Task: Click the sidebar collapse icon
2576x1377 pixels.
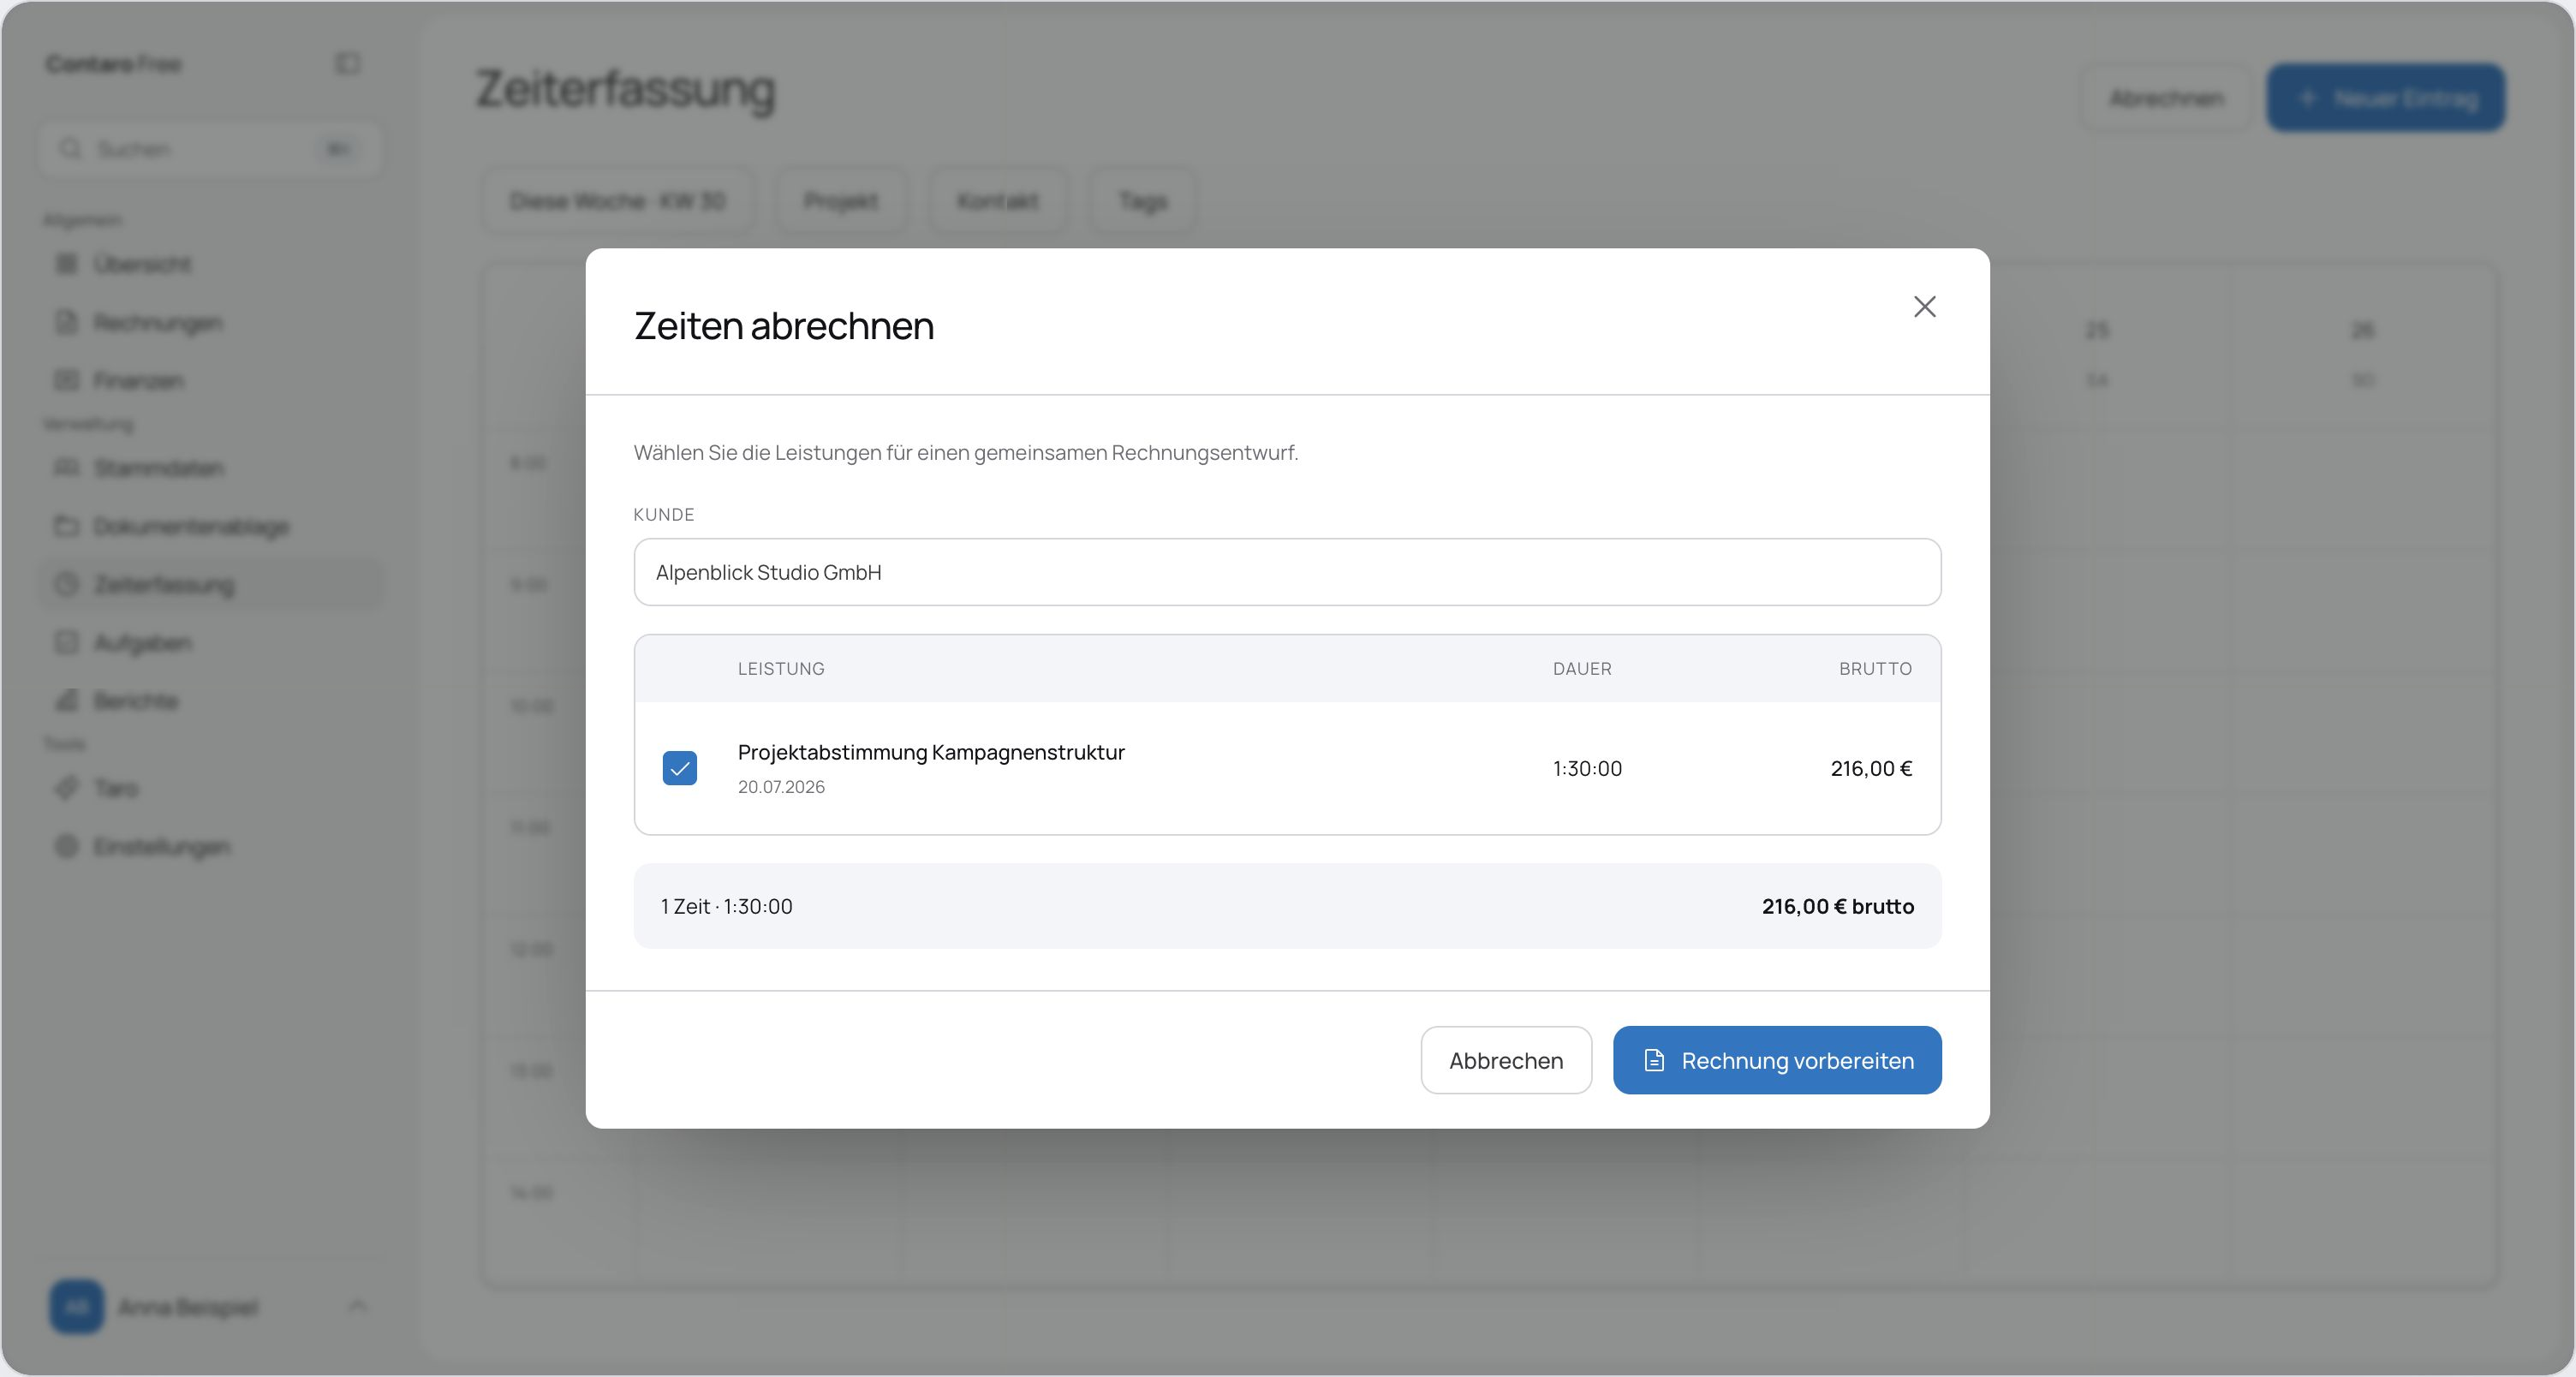Action: tap(347, 64)
